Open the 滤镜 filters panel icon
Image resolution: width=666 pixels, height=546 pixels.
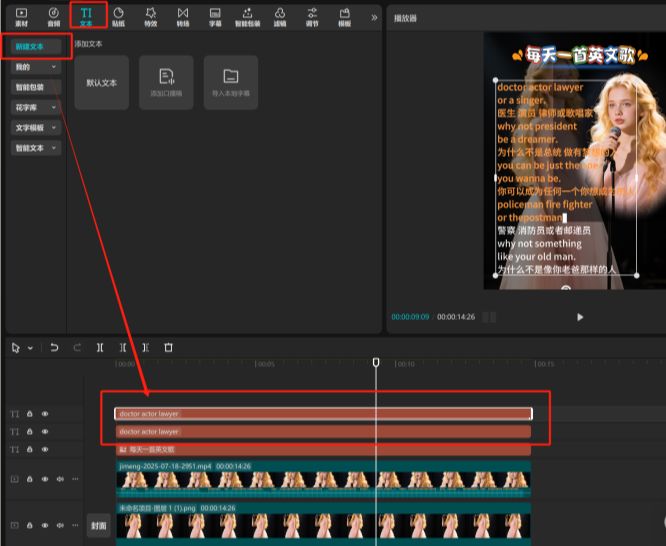pos(280,16)
